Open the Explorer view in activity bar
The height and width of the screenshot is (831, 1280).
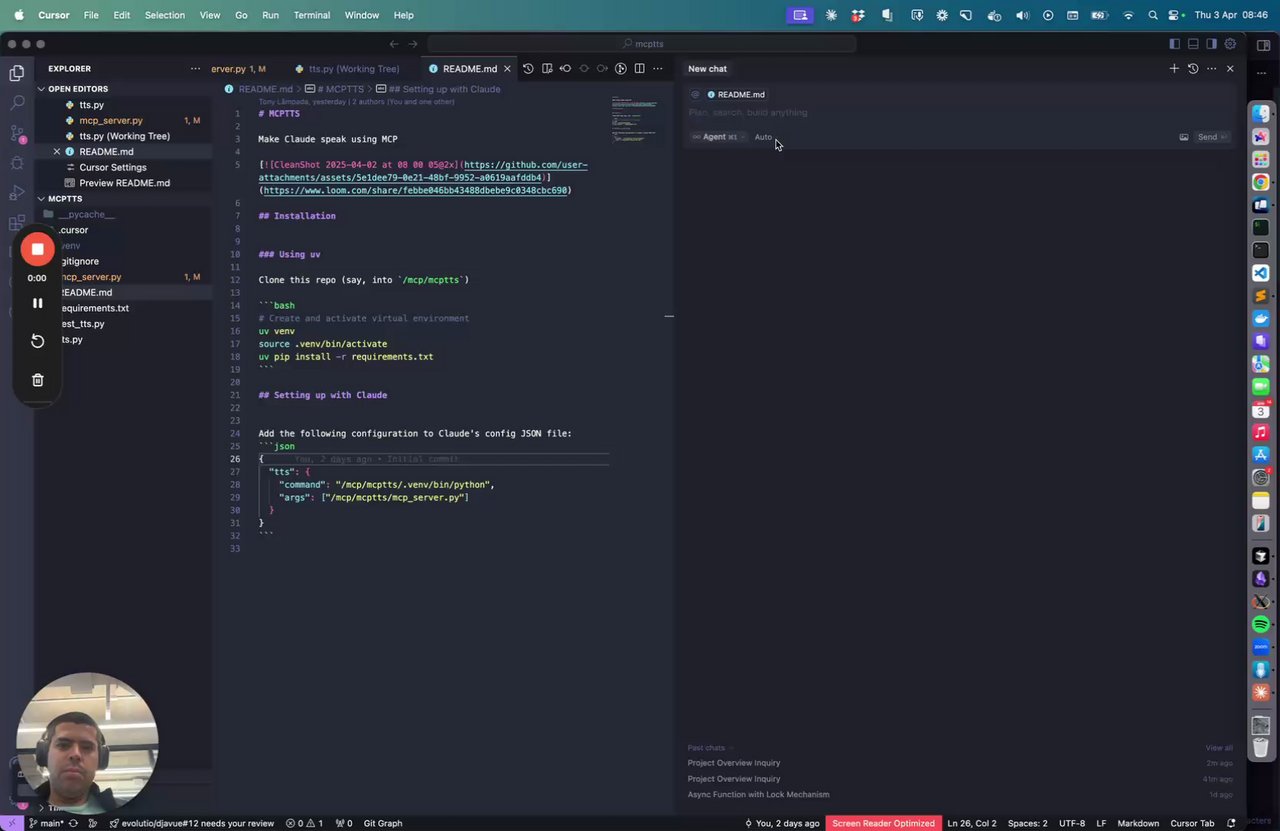coord(17,73)
